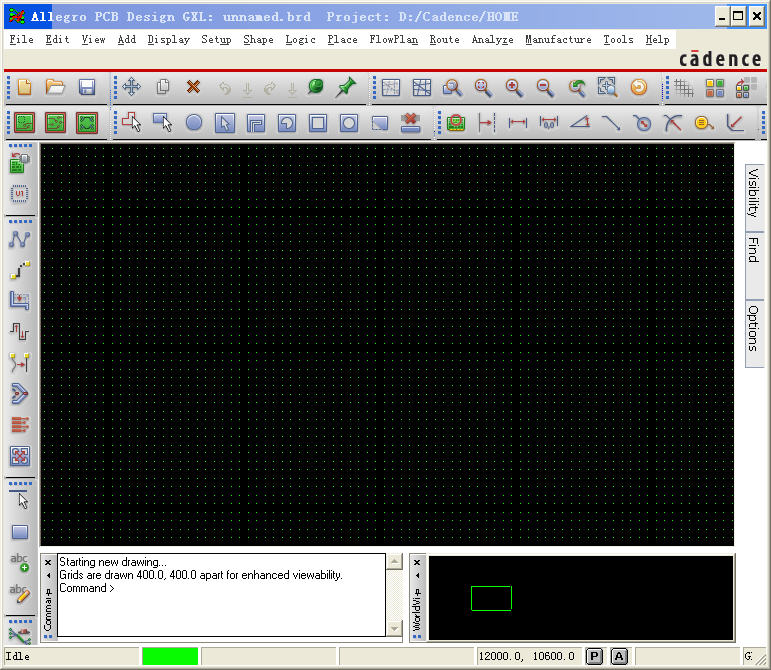
Task: Click the red X Delete icon
Action: click(193, 87)
